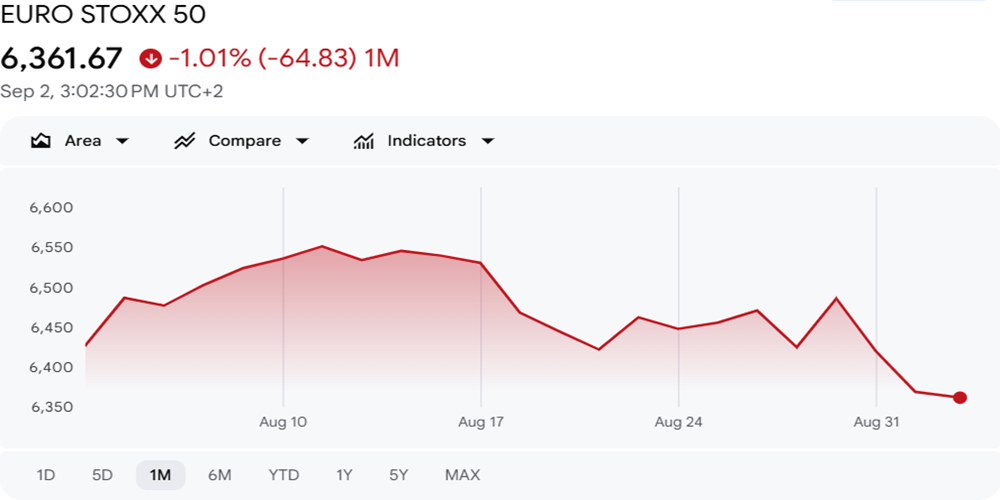
Task: Select the 1D time range
Action: pyautogui.click(x=46, y=475)
